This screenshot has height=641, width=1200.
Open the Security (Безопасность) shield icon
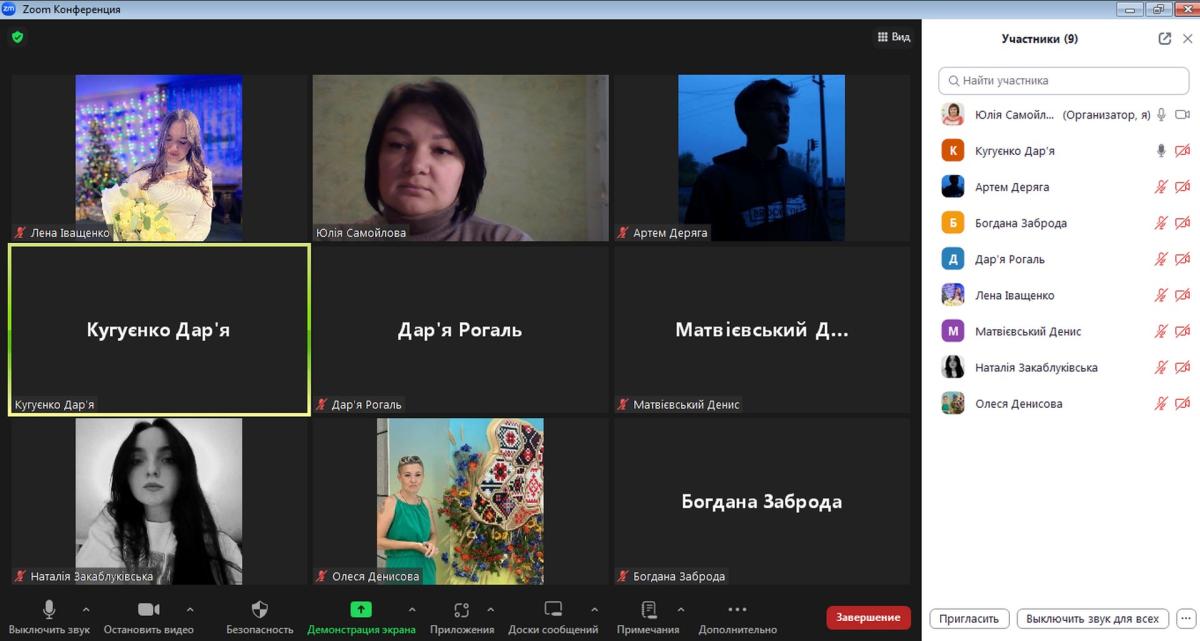click(260, 610)
